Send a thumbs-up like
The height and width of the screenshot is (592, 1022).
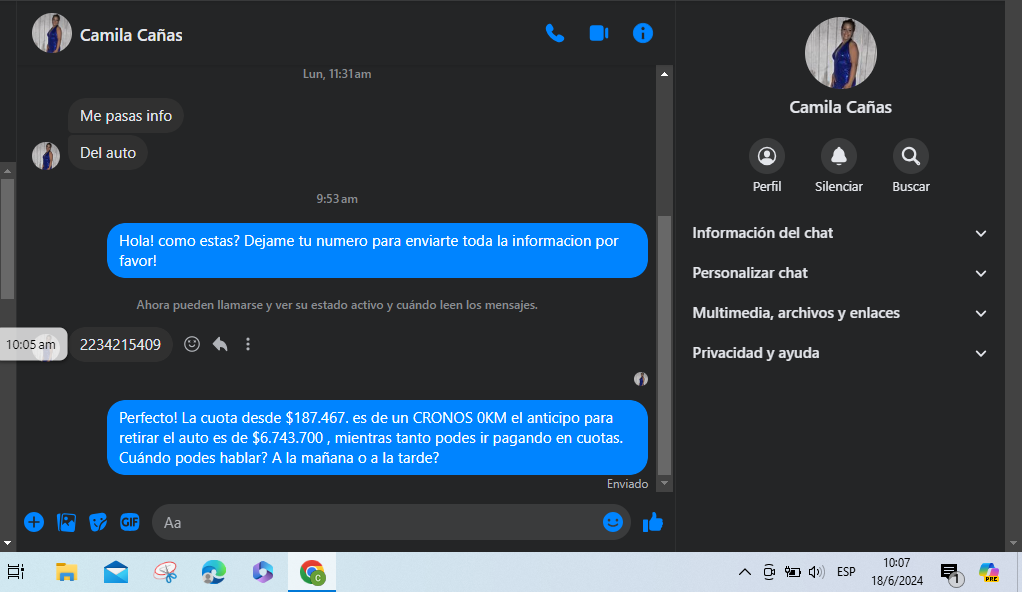click(652, 522)
